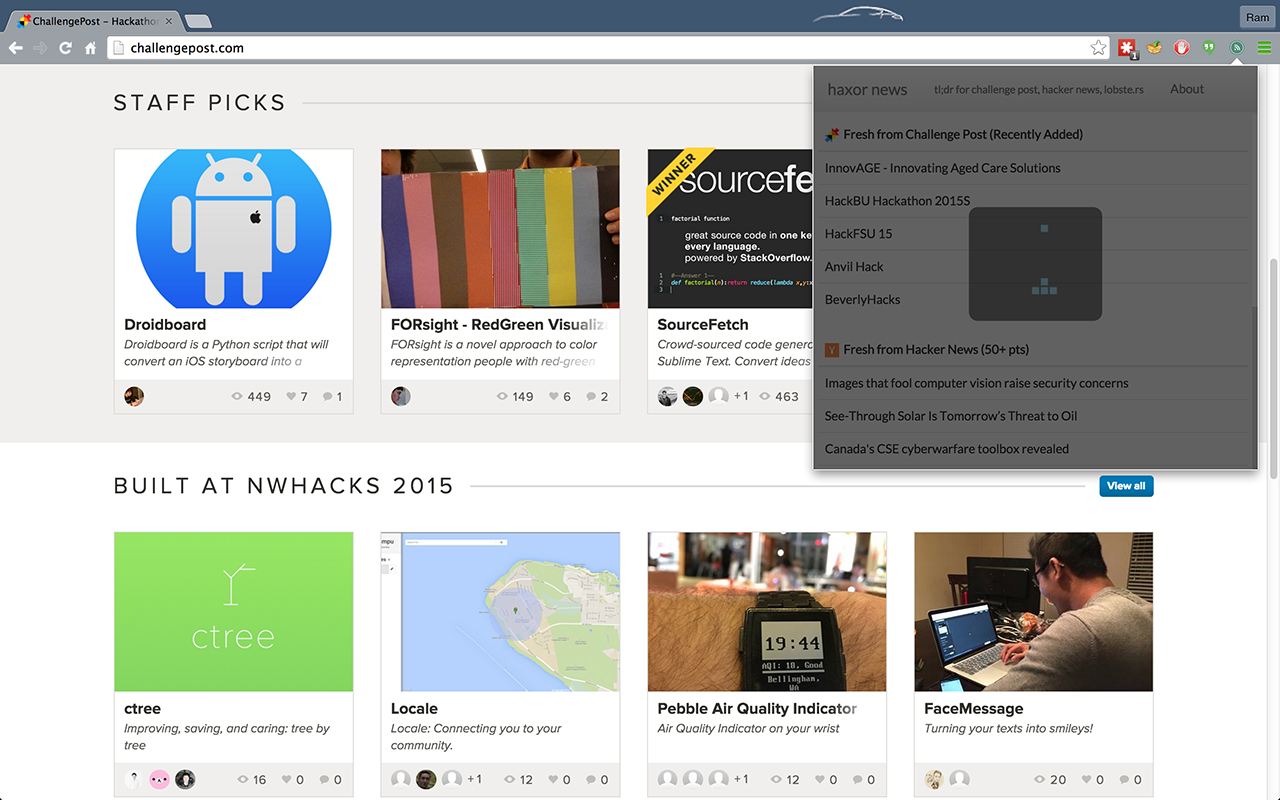Open FORsight - RedGreen project title
Screen dimensions: 1280x800
coord(499,324)
